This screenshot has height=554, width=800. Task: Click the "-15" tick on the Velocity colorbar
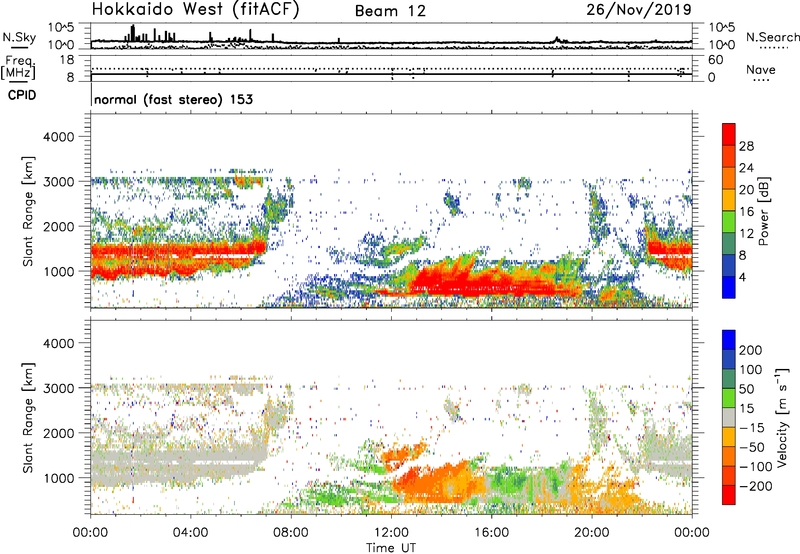(x=752, y=427)
